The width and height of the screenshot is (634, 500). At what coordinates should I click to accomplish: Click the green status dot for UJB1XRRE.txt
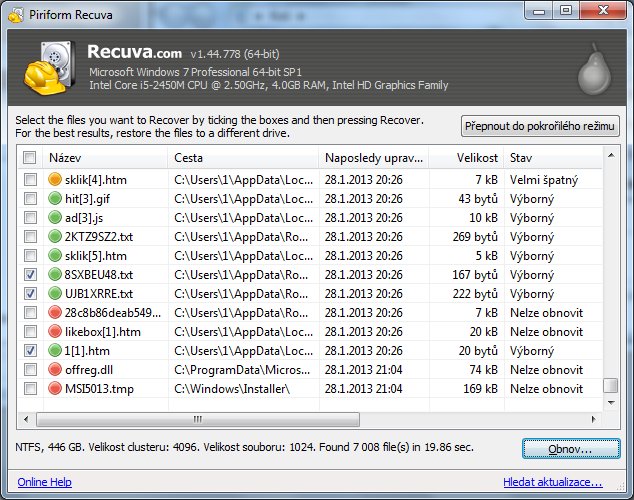pyautogui.click(x=55, y=293)
